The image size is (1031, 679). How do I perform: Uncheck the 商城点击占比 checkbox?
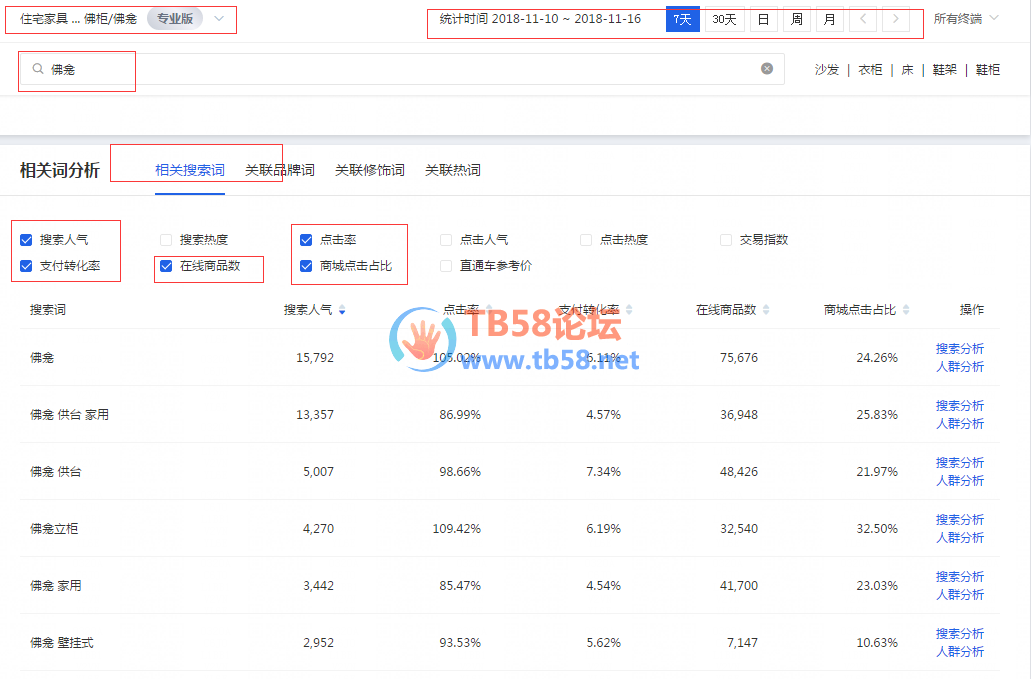click(306, 266)
